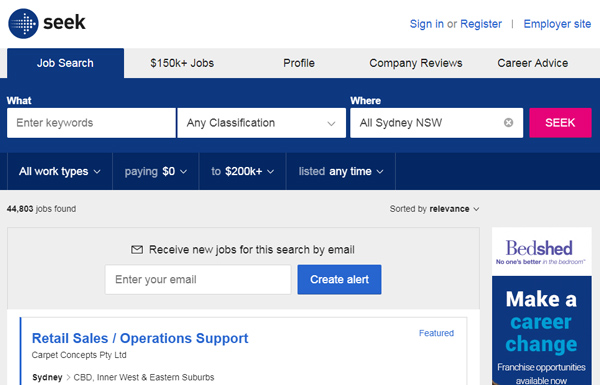This screenshot has height=385, width=600.
Task: Open Retail Sales / Operations Support job listing
Action: point(140,338)
